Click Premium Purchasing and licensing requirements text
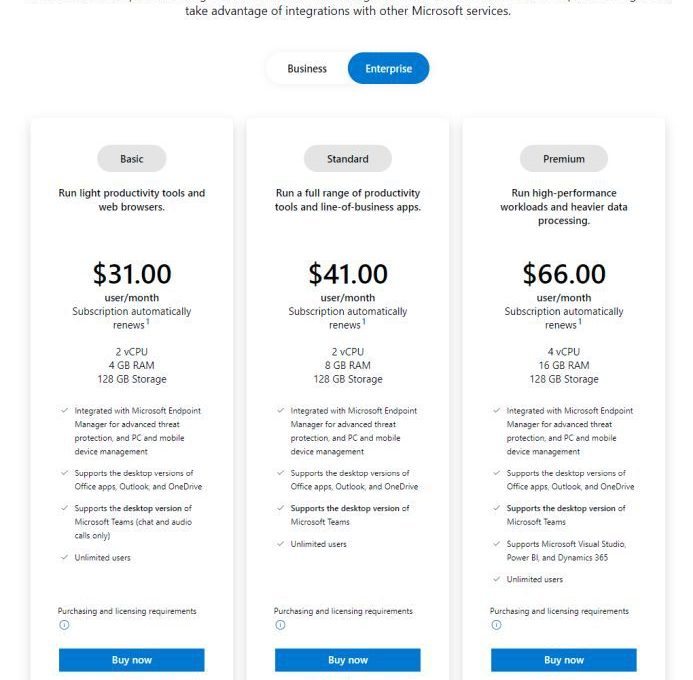 coord(559,611)
